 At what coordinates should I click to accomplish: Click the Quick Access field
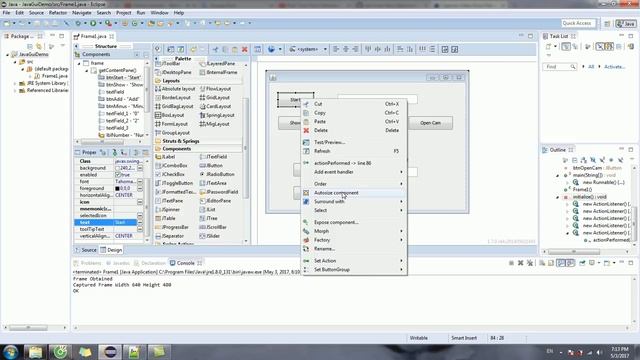pyautogui.click(x=577, y=24)
